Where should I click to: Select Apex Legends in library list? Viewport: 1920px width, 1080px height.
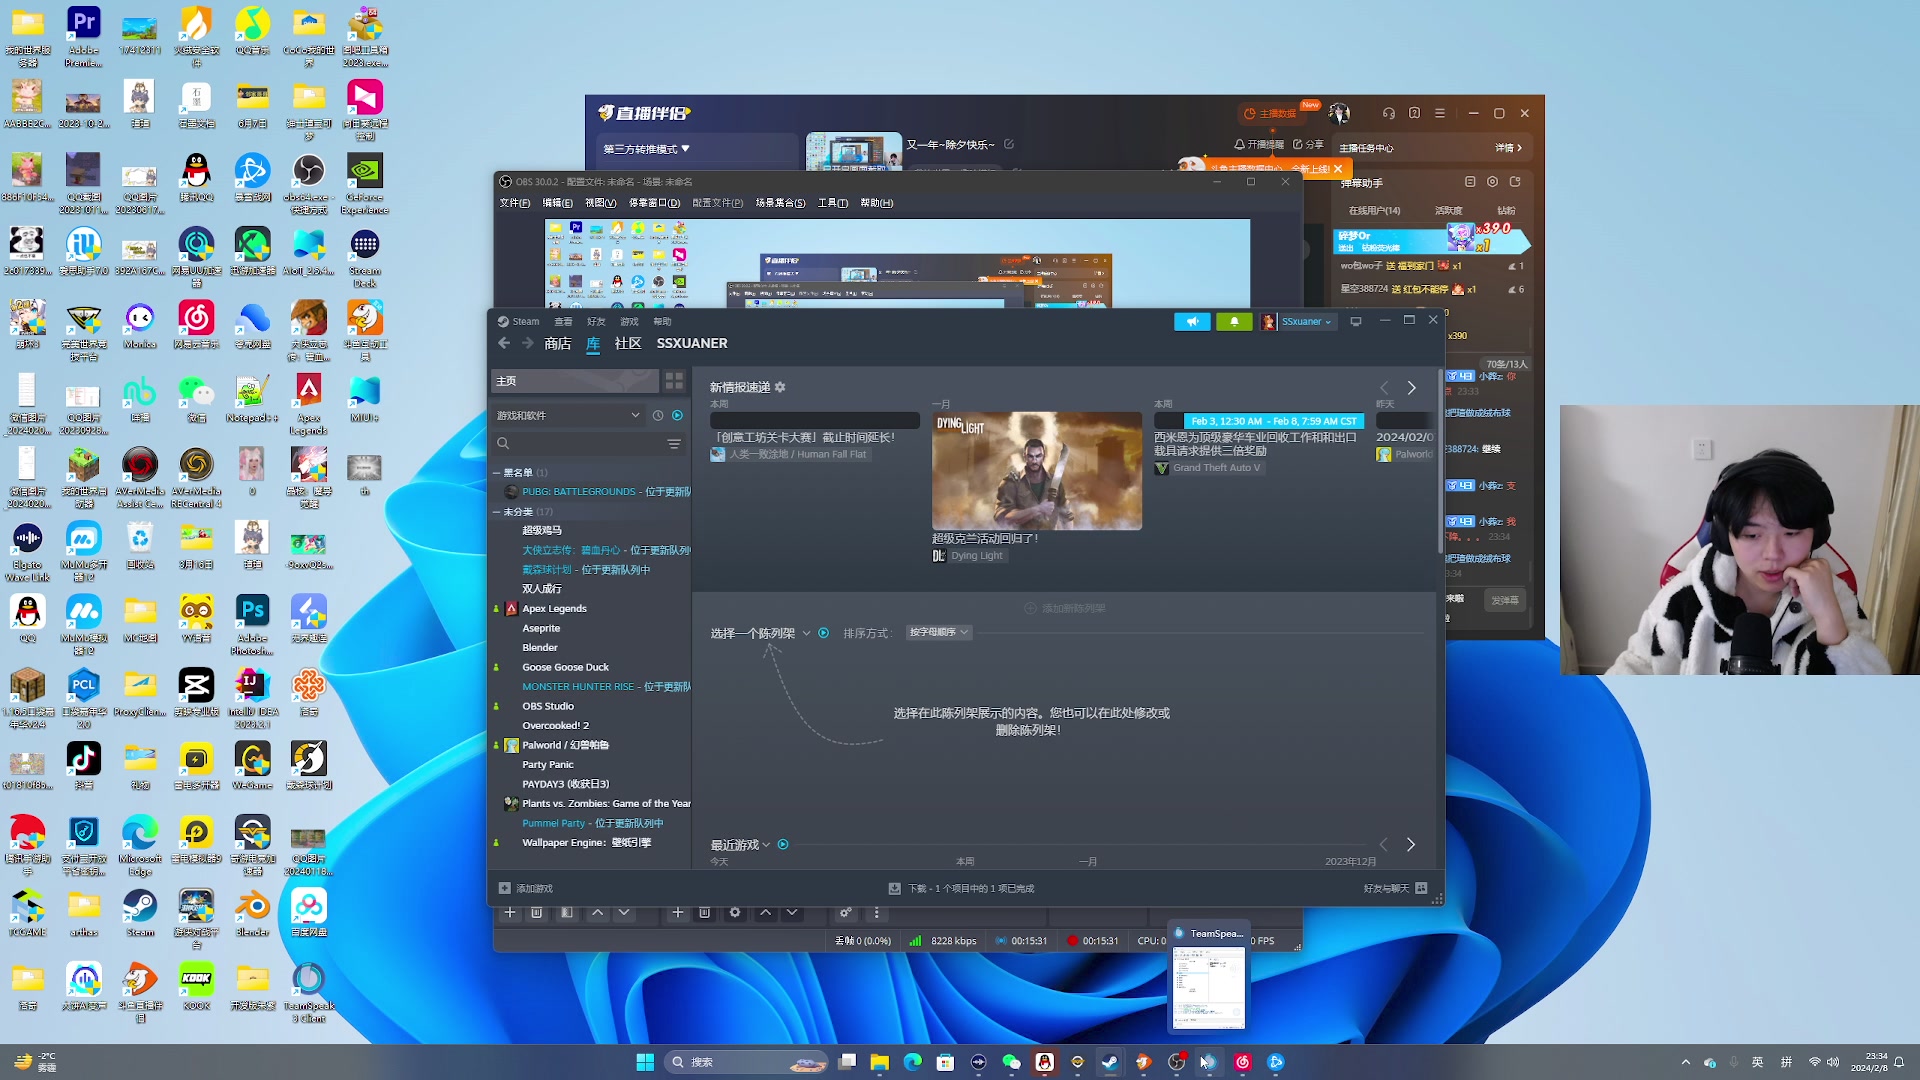point(554,608)
